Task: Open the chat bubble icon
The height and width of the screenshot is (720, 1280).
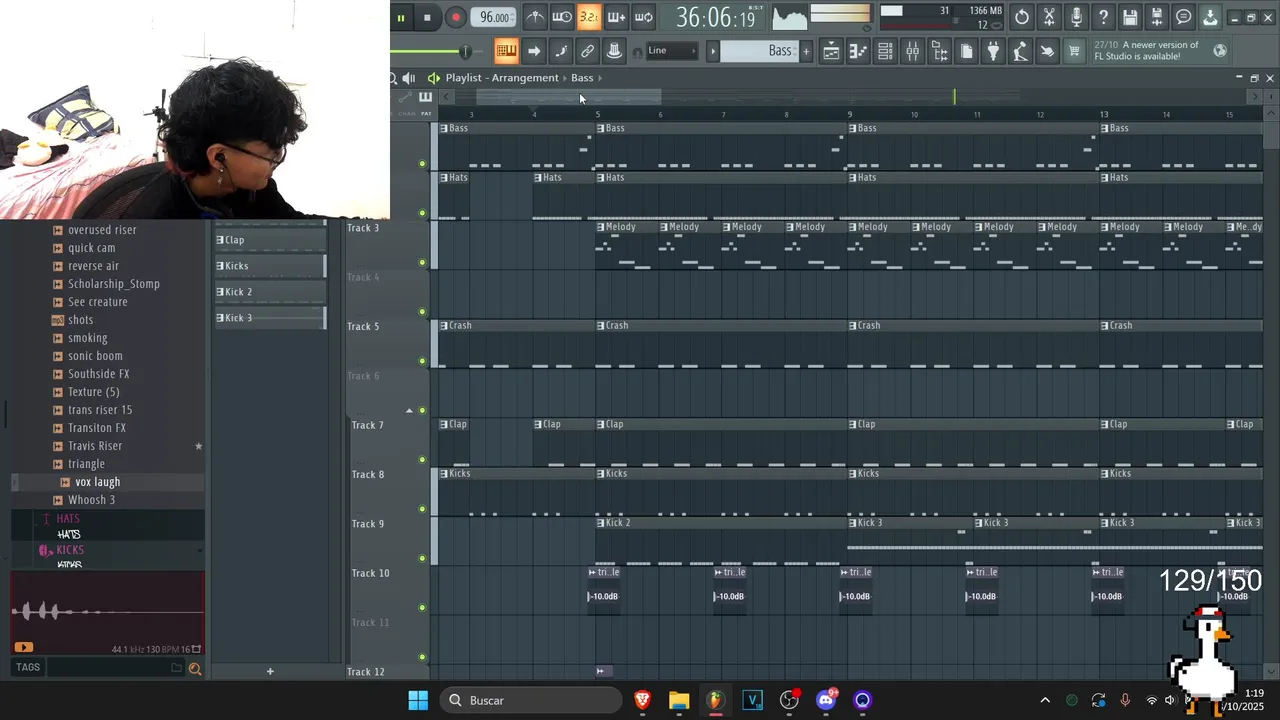Action: pyautogui.click(x=1184, y=17)
